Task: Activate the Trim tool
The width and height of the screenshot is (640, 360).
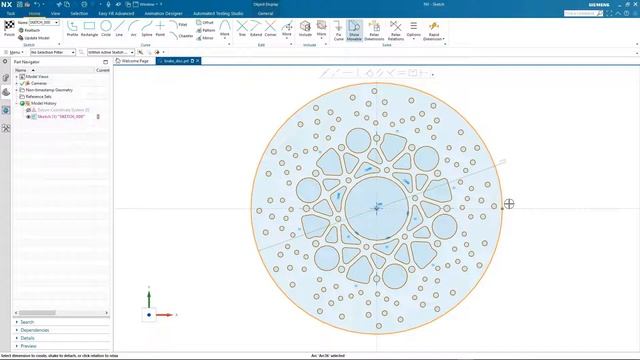Action: click(242, 29)
